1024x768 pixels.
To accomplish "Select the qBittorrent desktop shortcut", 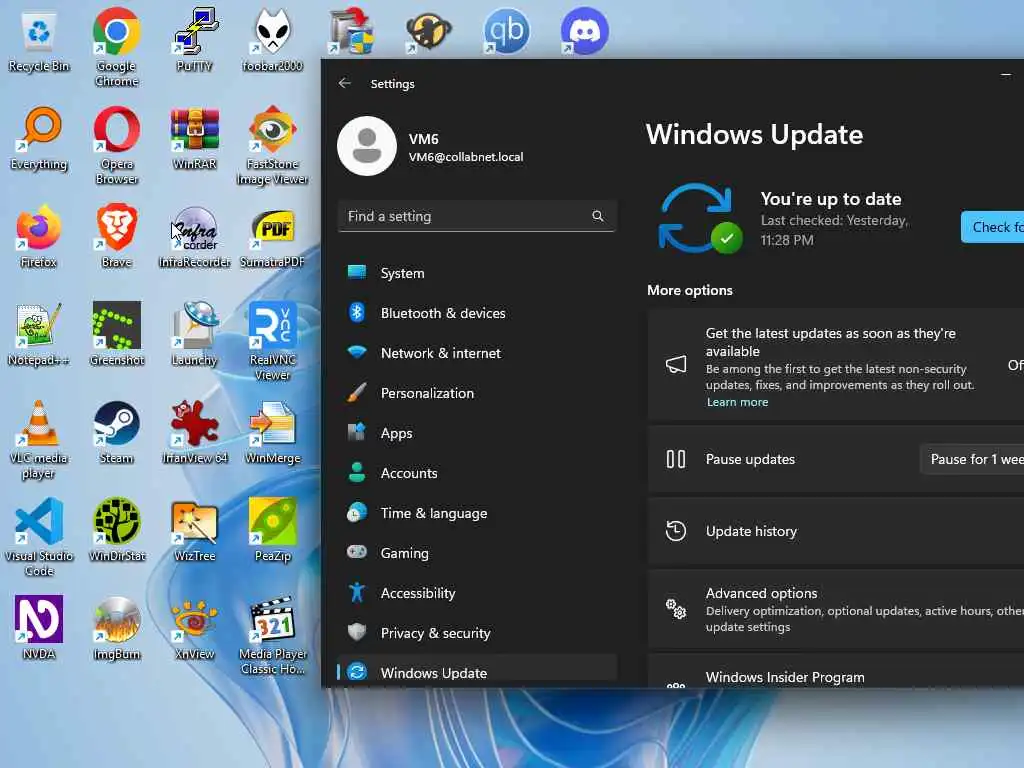I will (506, 31).
